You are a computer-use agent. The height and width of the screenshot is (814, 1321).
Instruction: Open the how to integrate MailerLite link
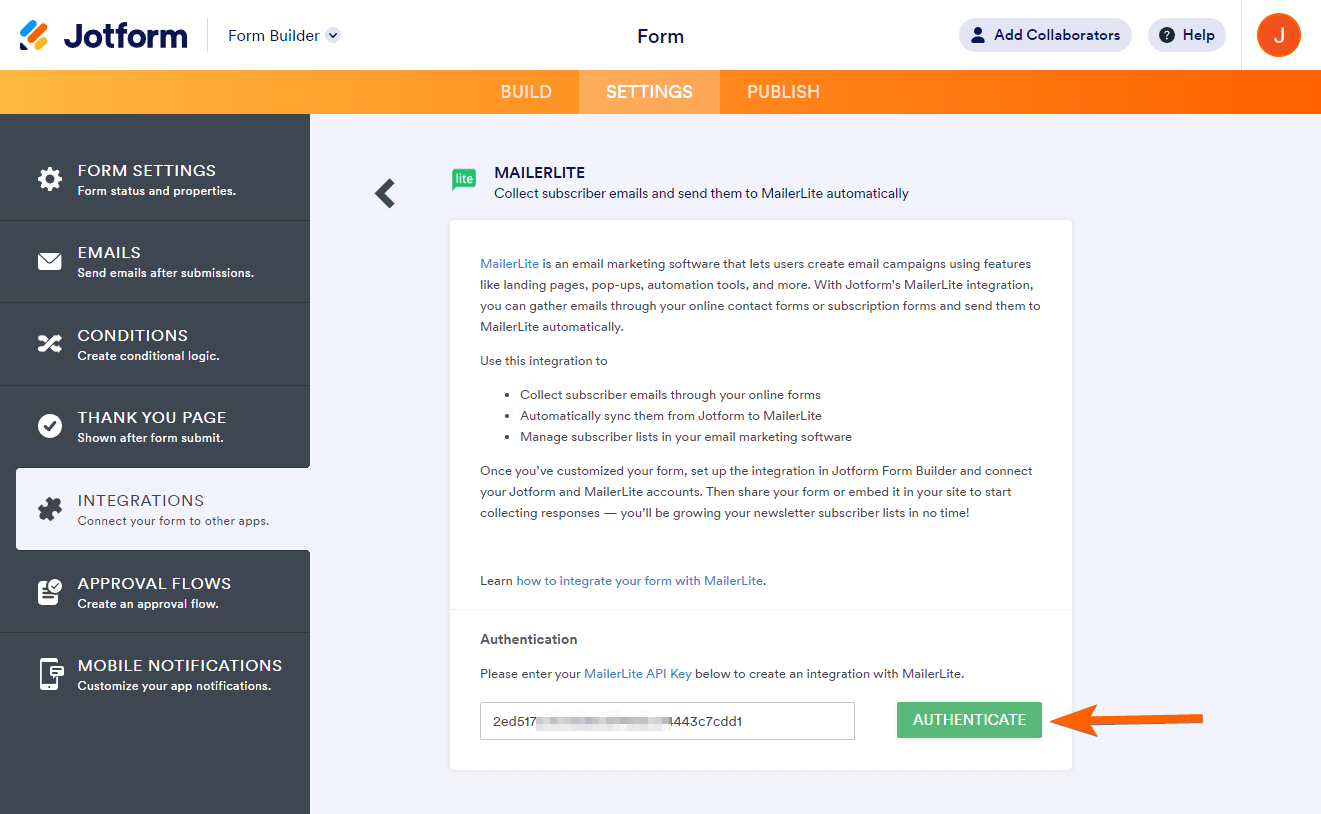(640, 581)
